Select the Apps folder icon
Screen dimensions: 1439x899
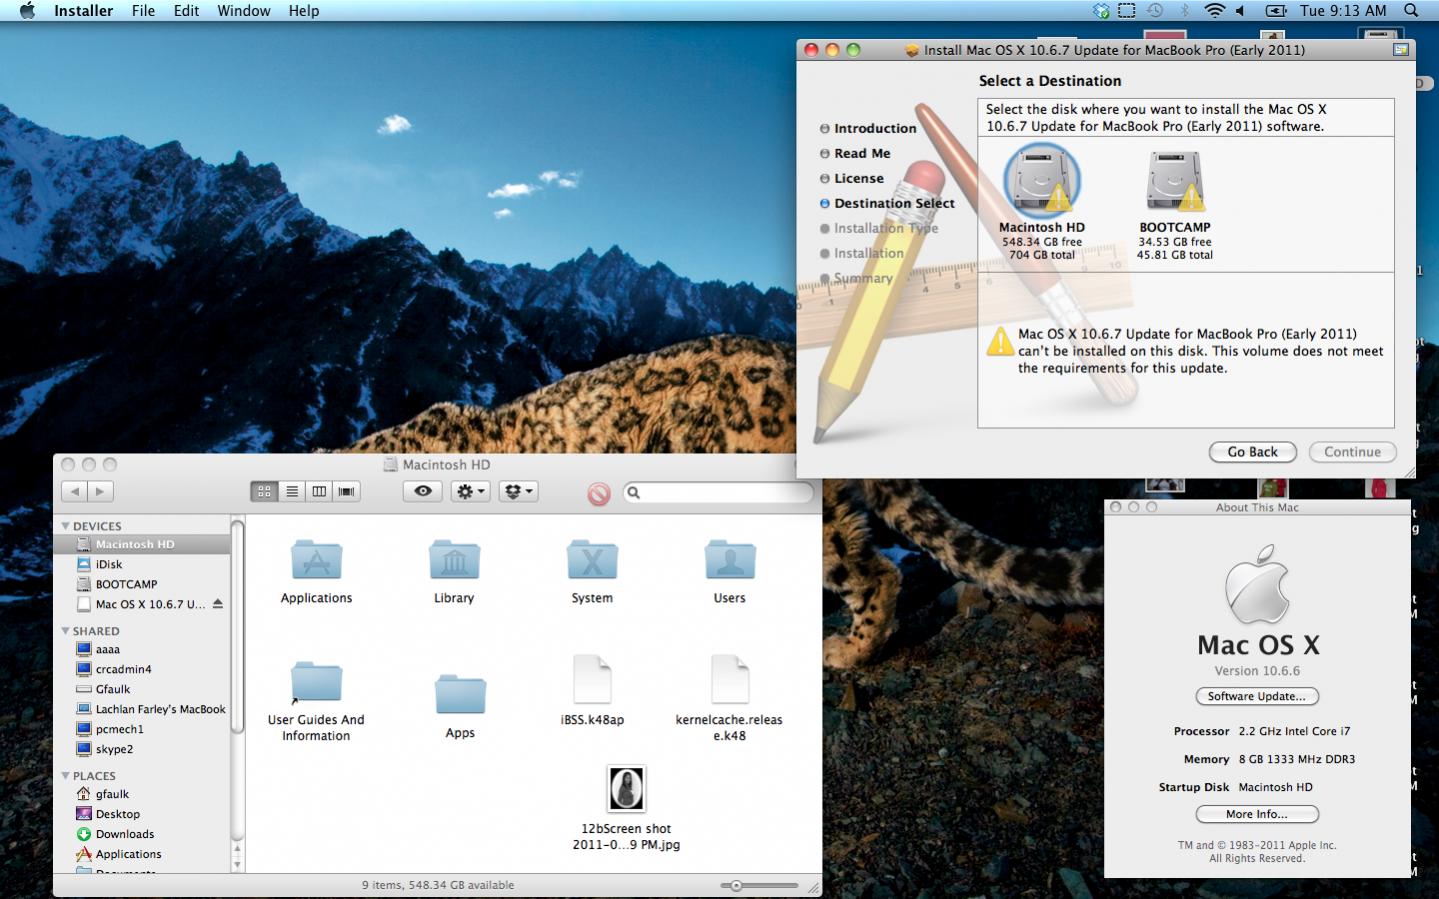[460, 694]
